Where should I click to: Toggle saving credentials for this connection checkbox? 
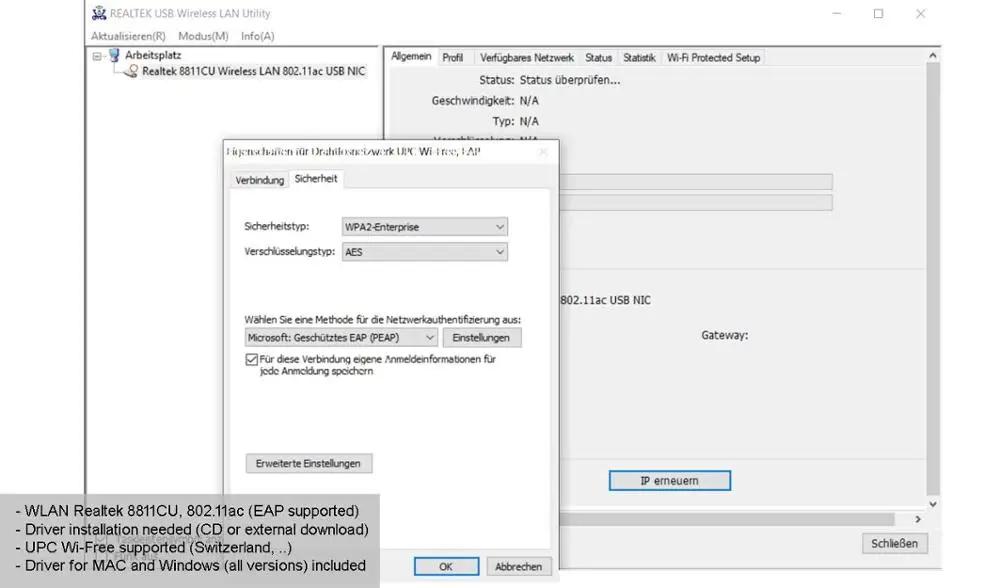pyautogui.click(x=251, y=360)
